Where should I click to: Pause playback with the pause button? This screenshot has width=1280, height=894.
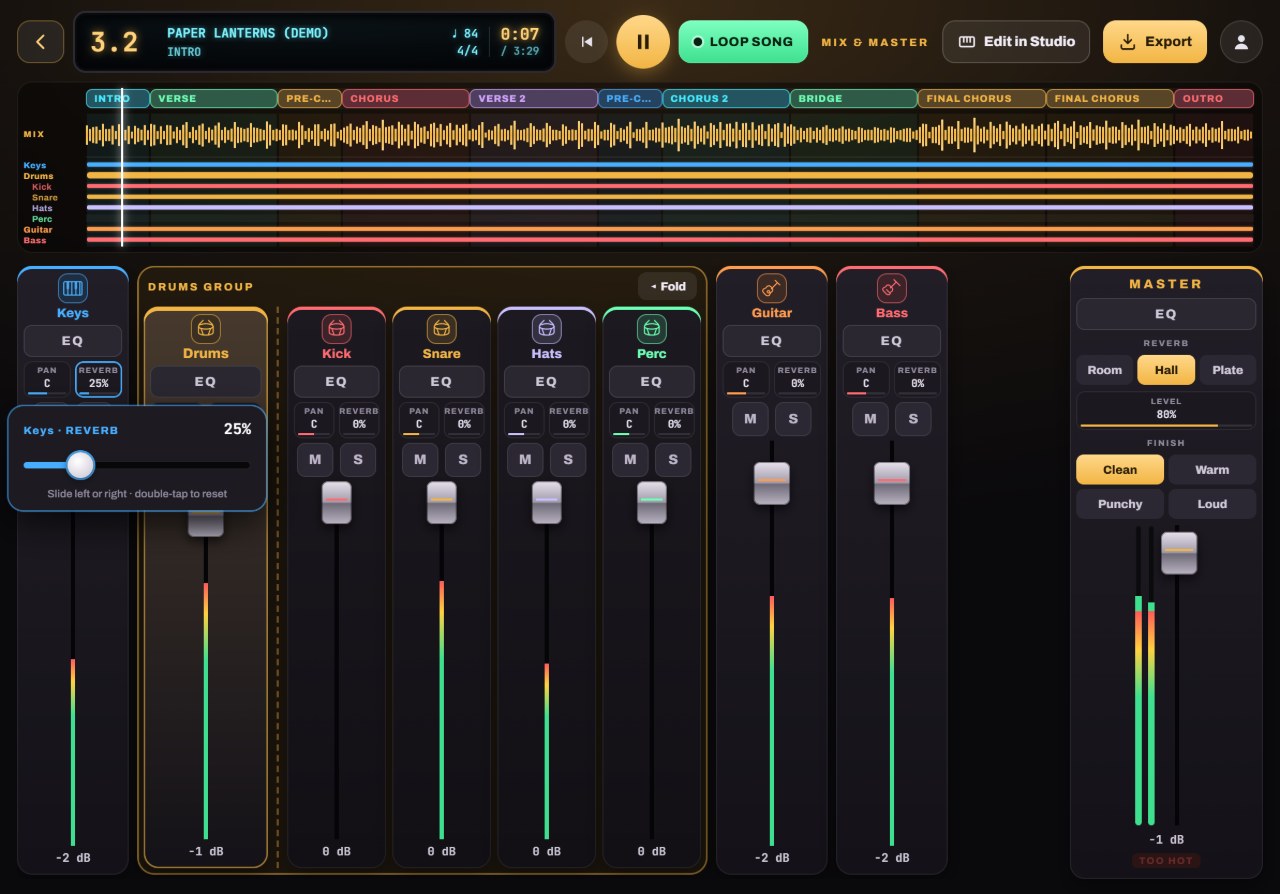[x=643, y=42]
